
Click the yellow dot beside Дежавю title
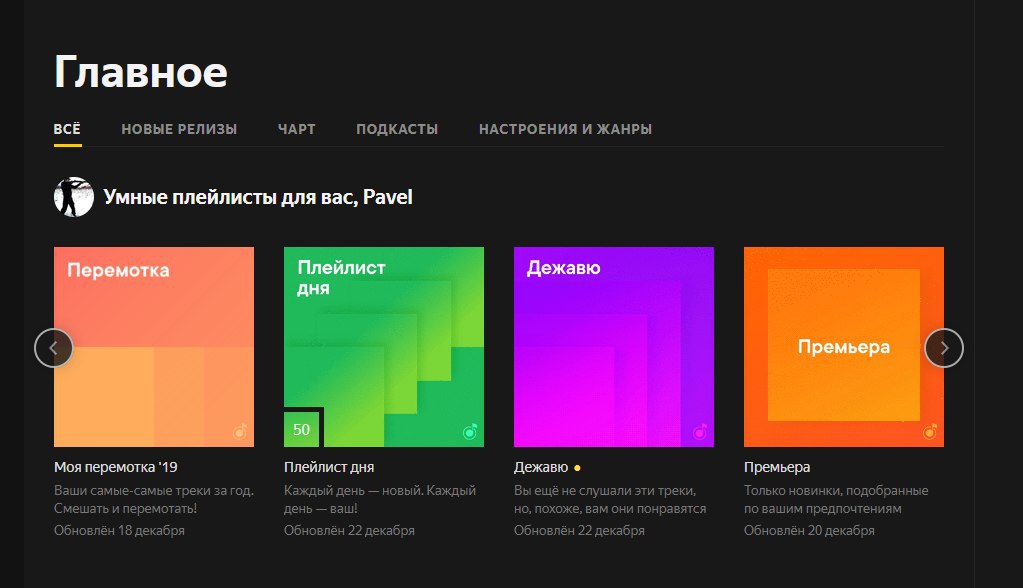[577, 468]
